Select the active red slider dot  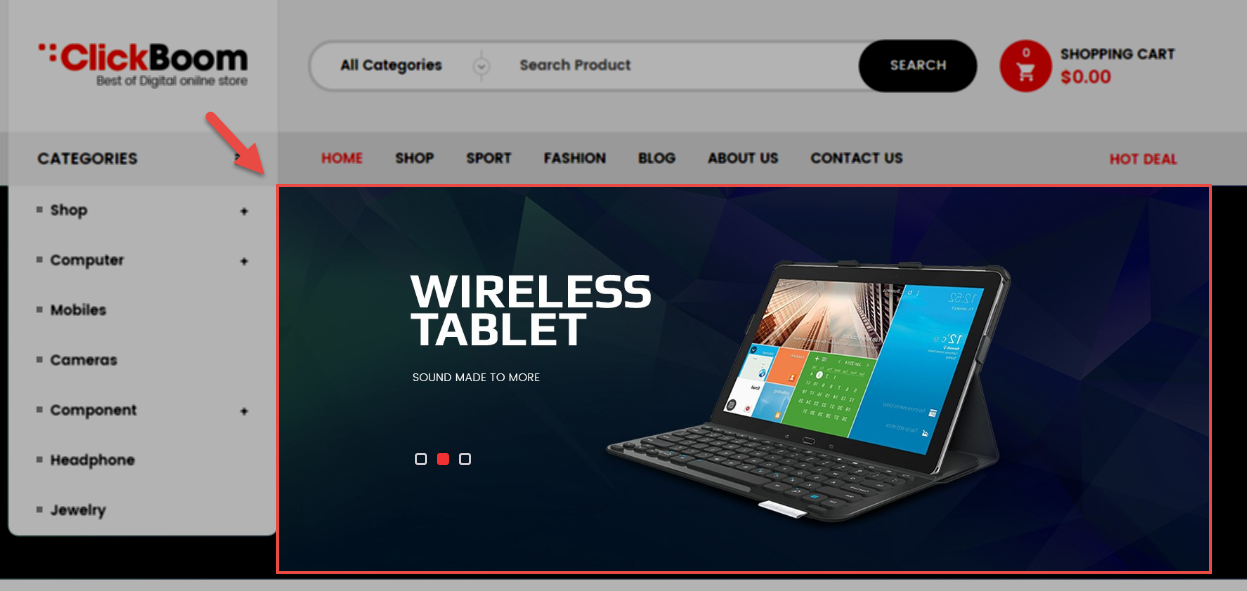click(x=443, y=459)
